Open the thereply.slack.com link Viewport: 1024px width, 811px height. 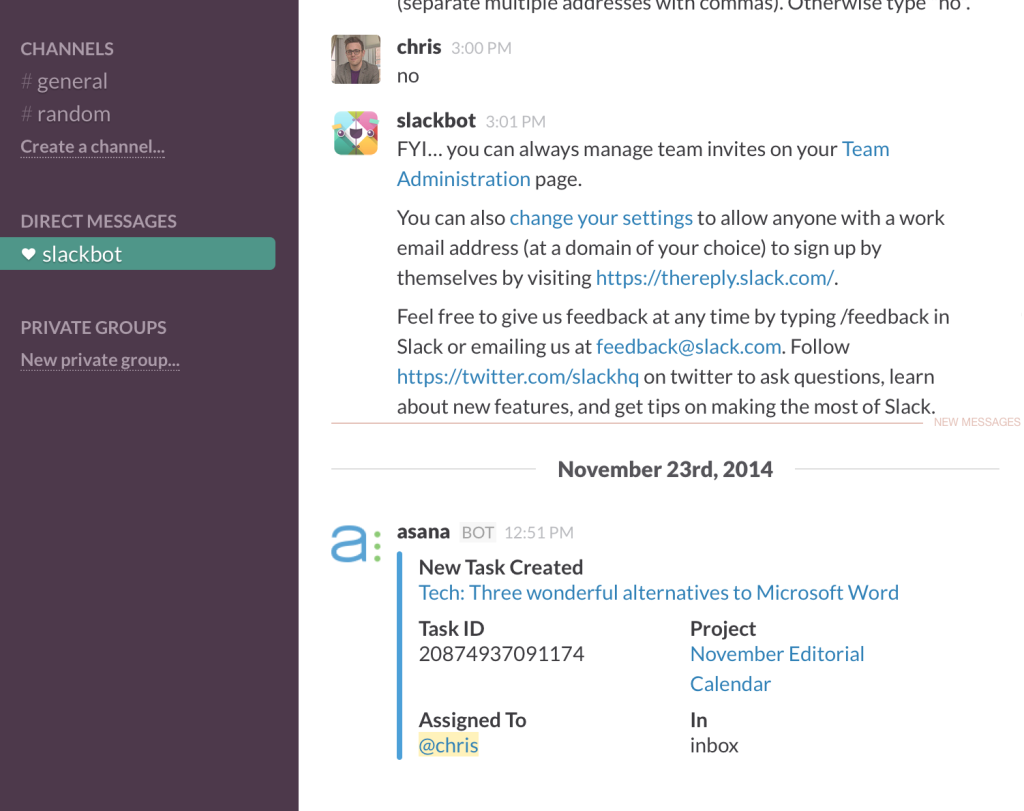[x=714, y=278]
